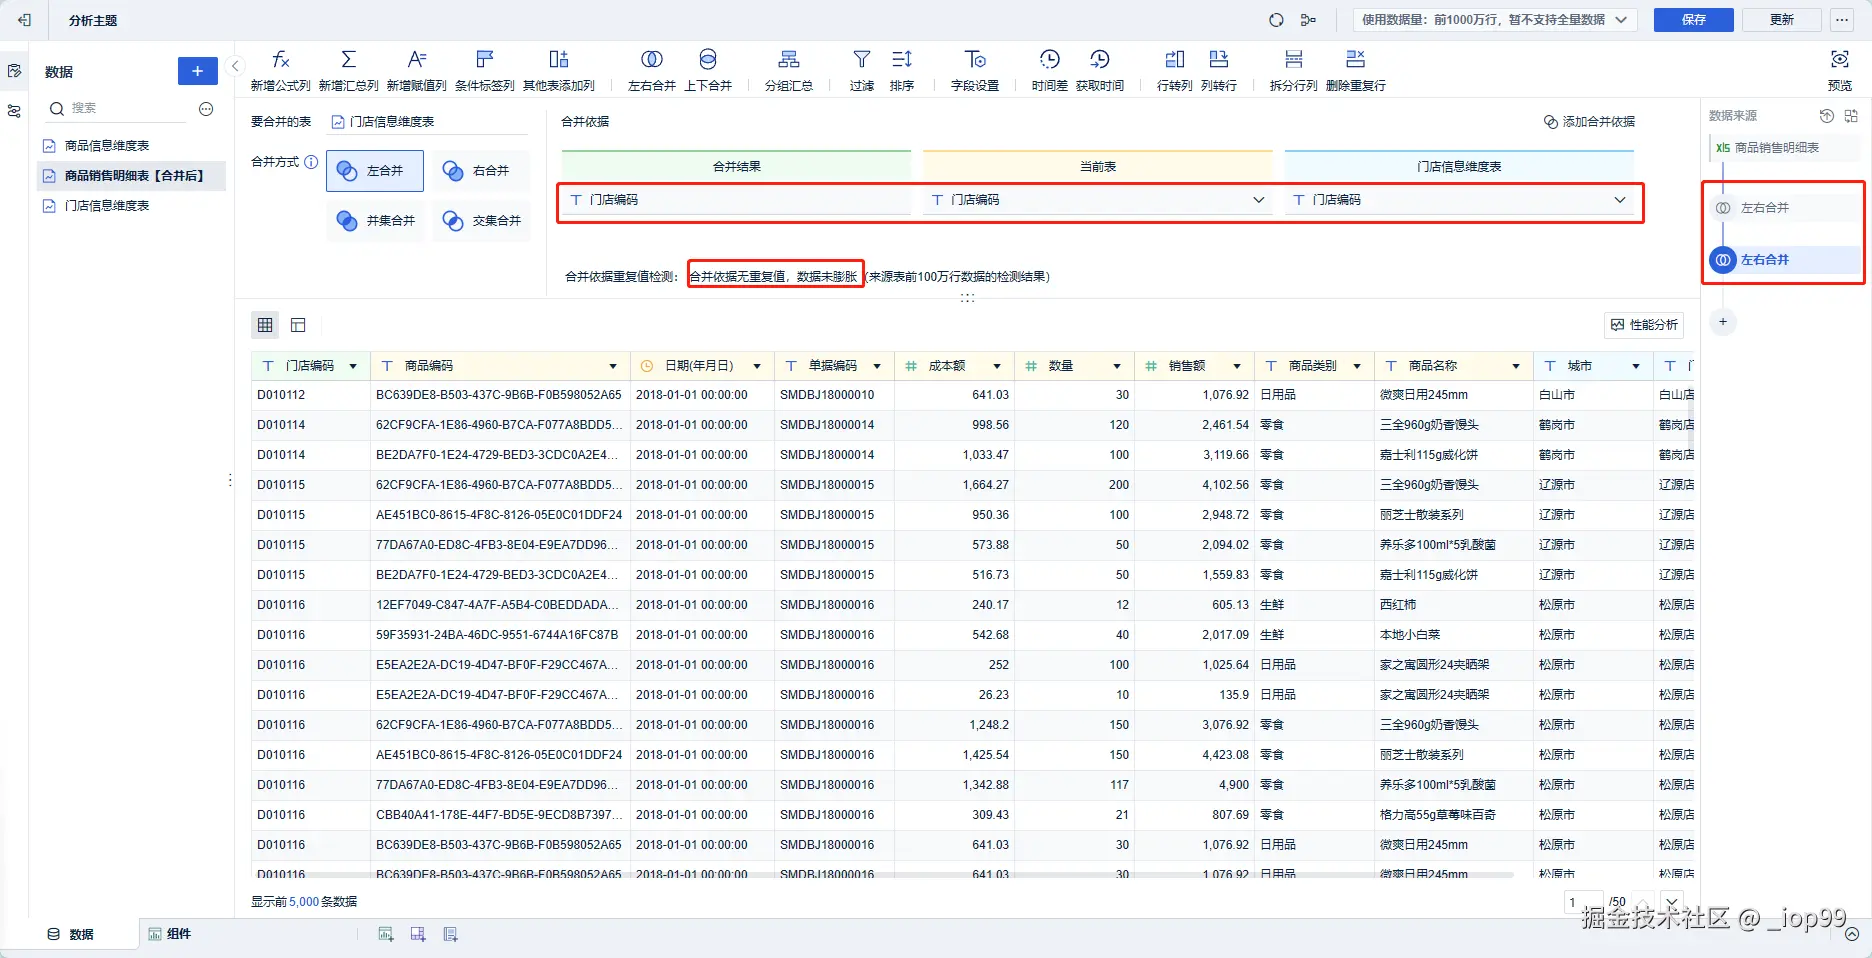Switch to the 组件 bottom tab
Screen dimensions: 1872x958
click(x=170, y=934)
